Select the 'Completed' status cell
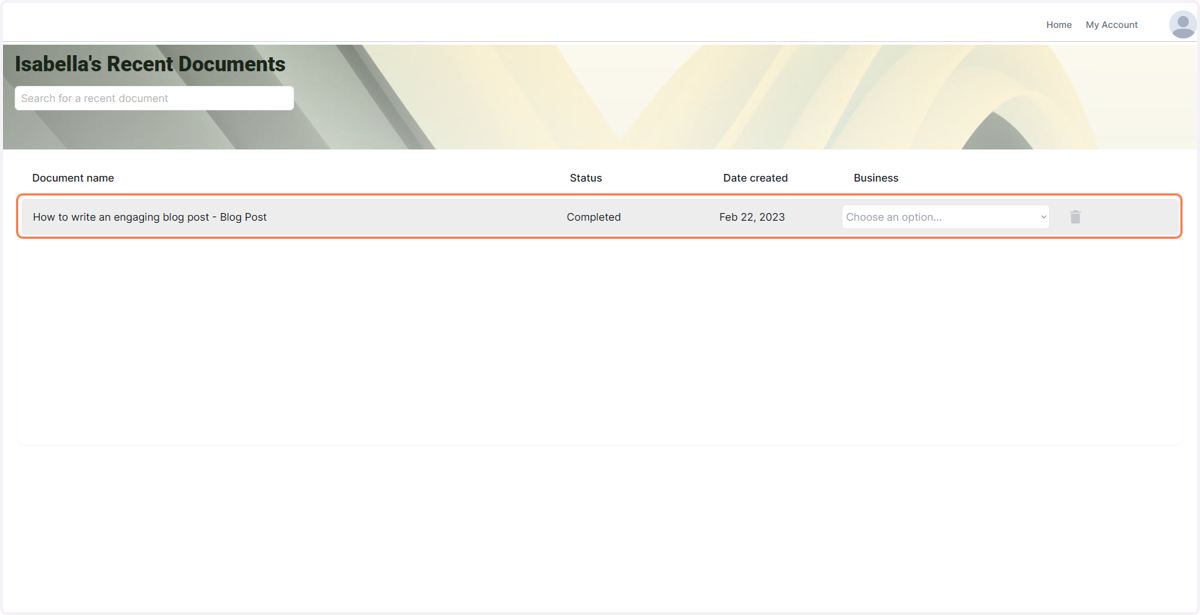The height and width of the screenshot is (615, 1200). pyautogui.click(x=594, y=217)
